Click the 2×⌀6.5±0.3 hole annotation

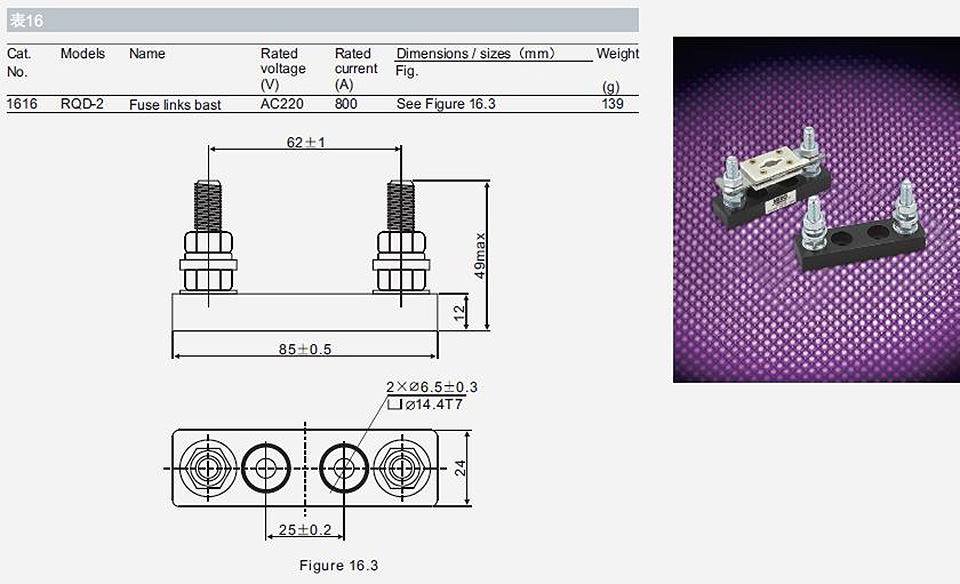coord(432,387)
